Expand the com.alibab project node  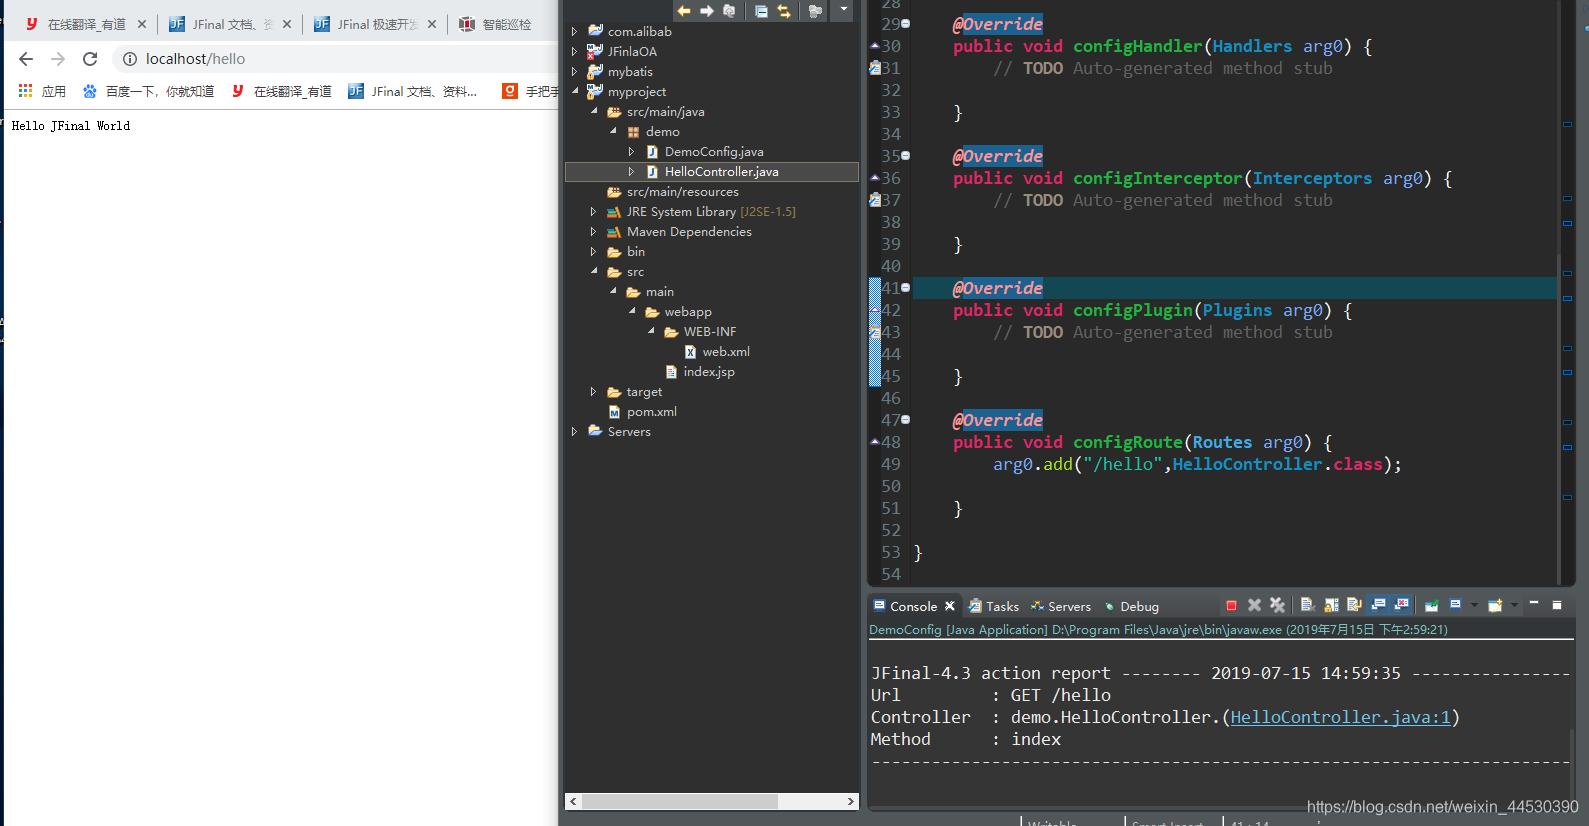(x=575, y=32)
